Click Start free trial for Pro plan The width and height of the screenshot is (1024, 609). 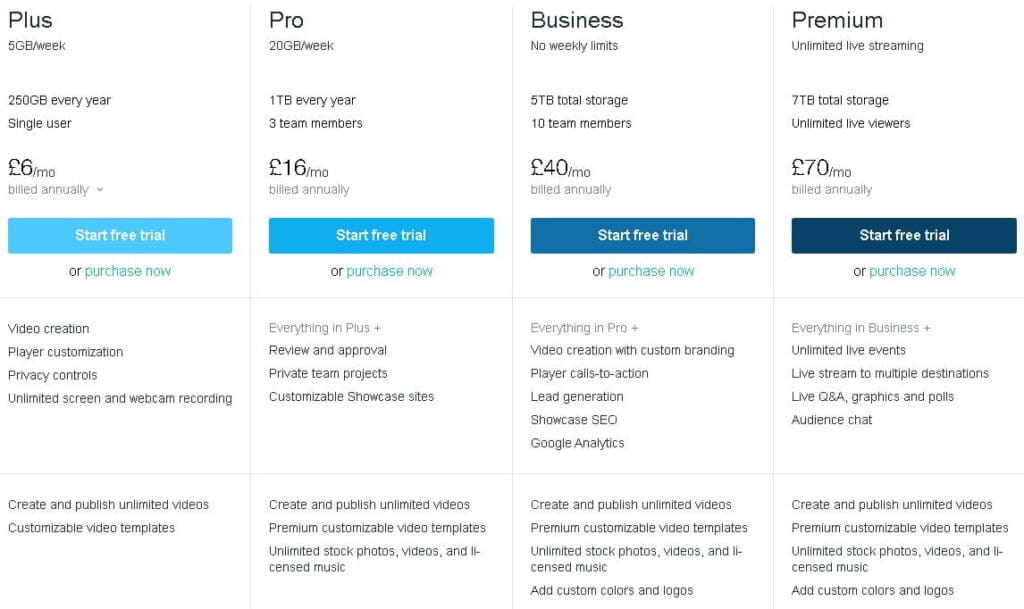pyautogui.click(x=381, y=235)
